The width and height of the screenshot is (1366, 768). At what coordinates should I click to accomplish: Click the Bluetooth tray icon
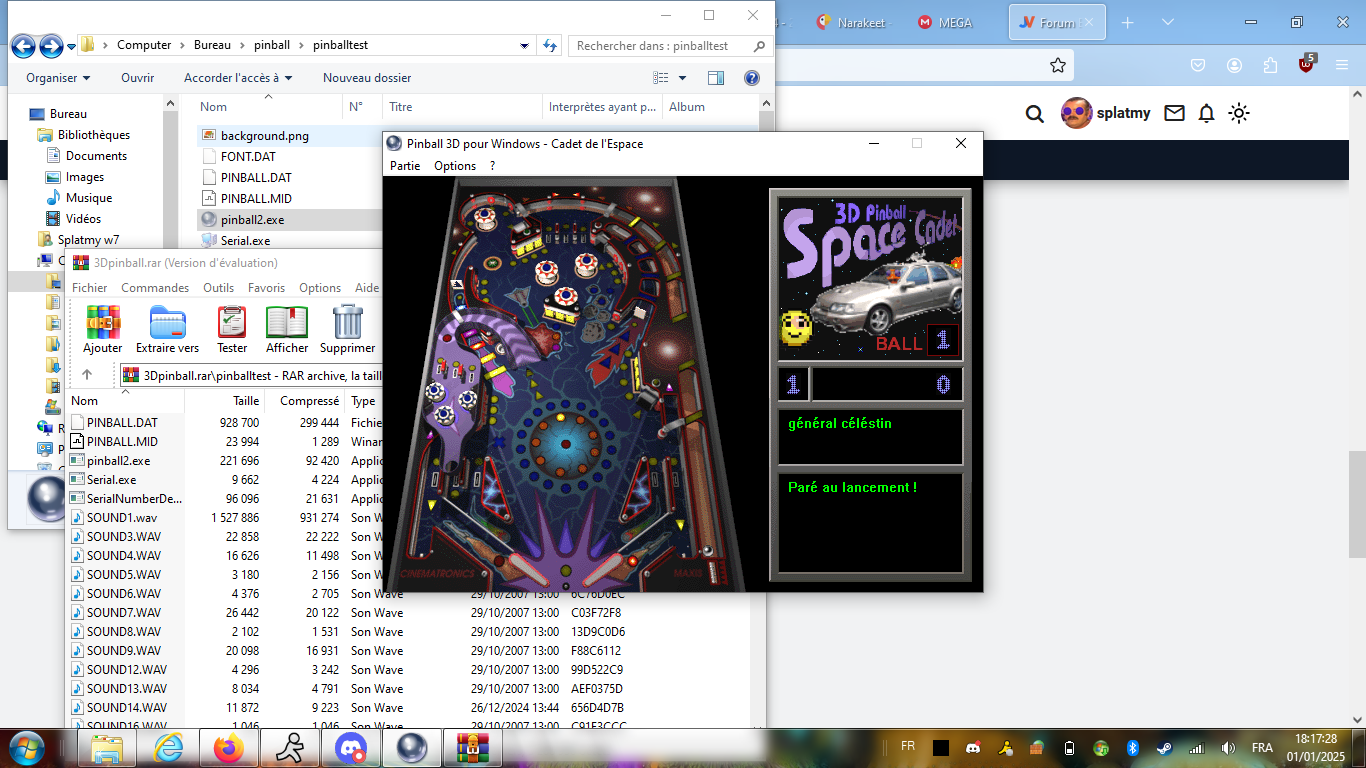tap(1133, 748)
